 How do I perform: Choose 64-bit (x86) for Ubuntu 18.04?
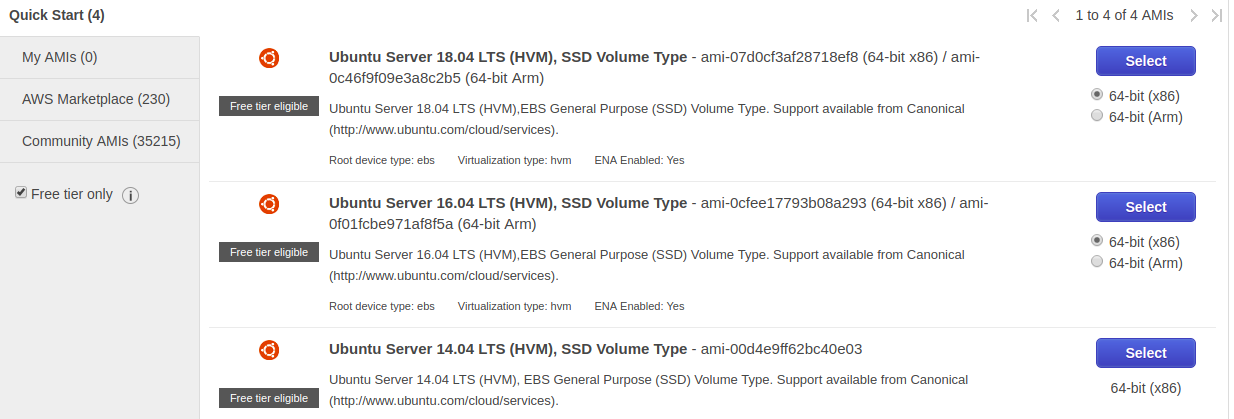point(1097,95)
